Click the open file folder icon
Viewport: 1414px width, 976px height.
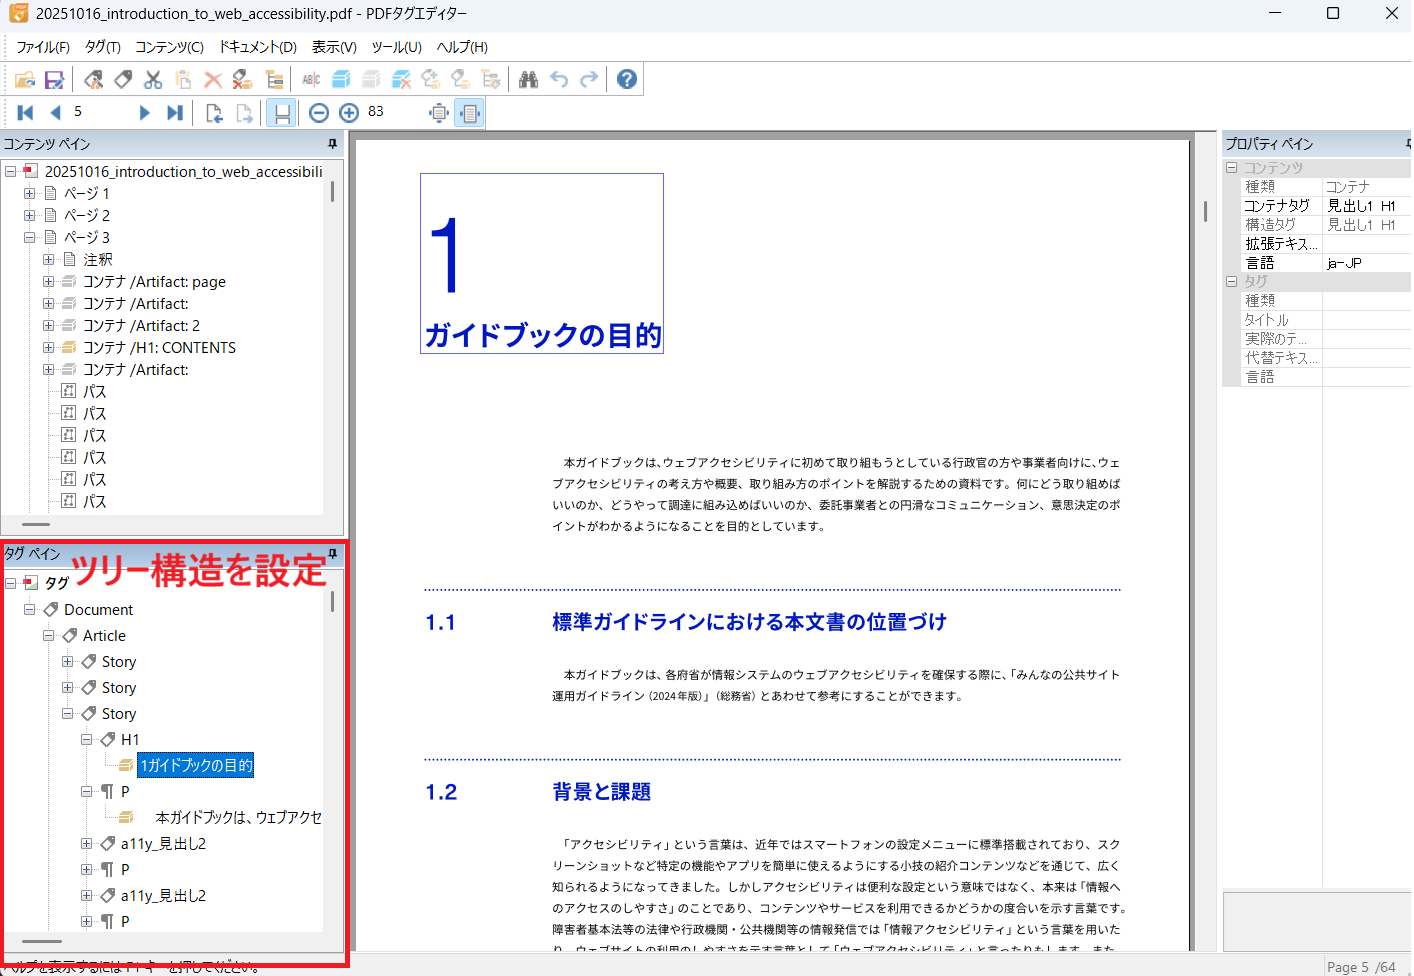pos(25,80)
